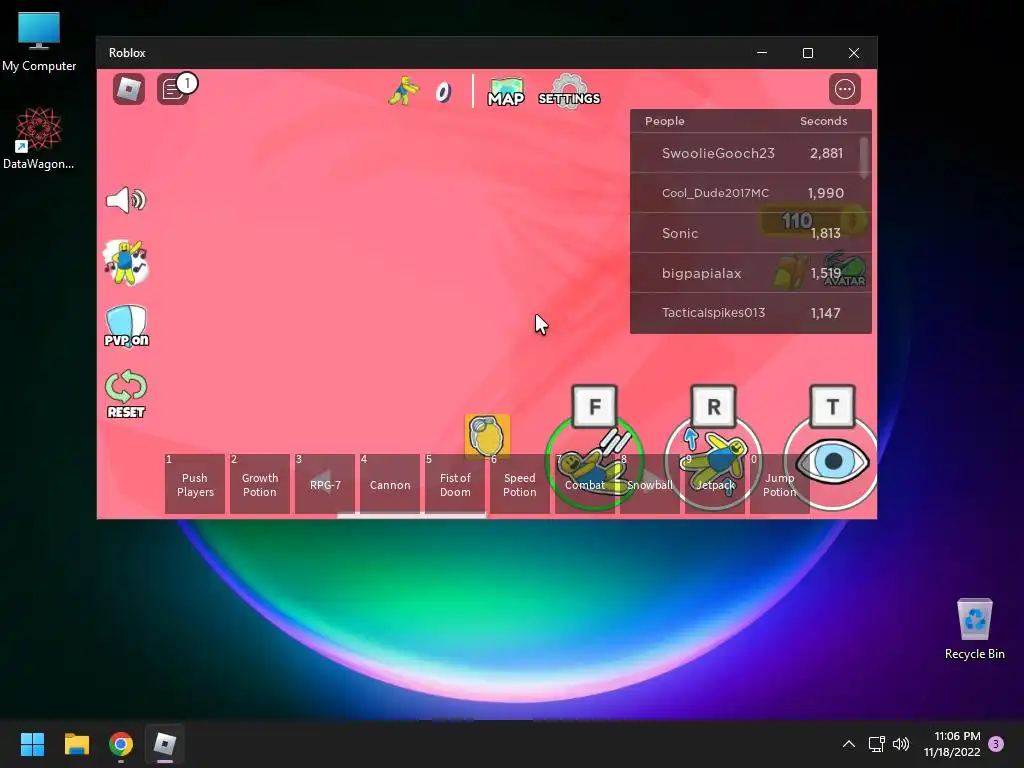Close the Roblox window
Image resolution: width=1024 pixels, height=768 pixels.
click(x=854, y=53)
